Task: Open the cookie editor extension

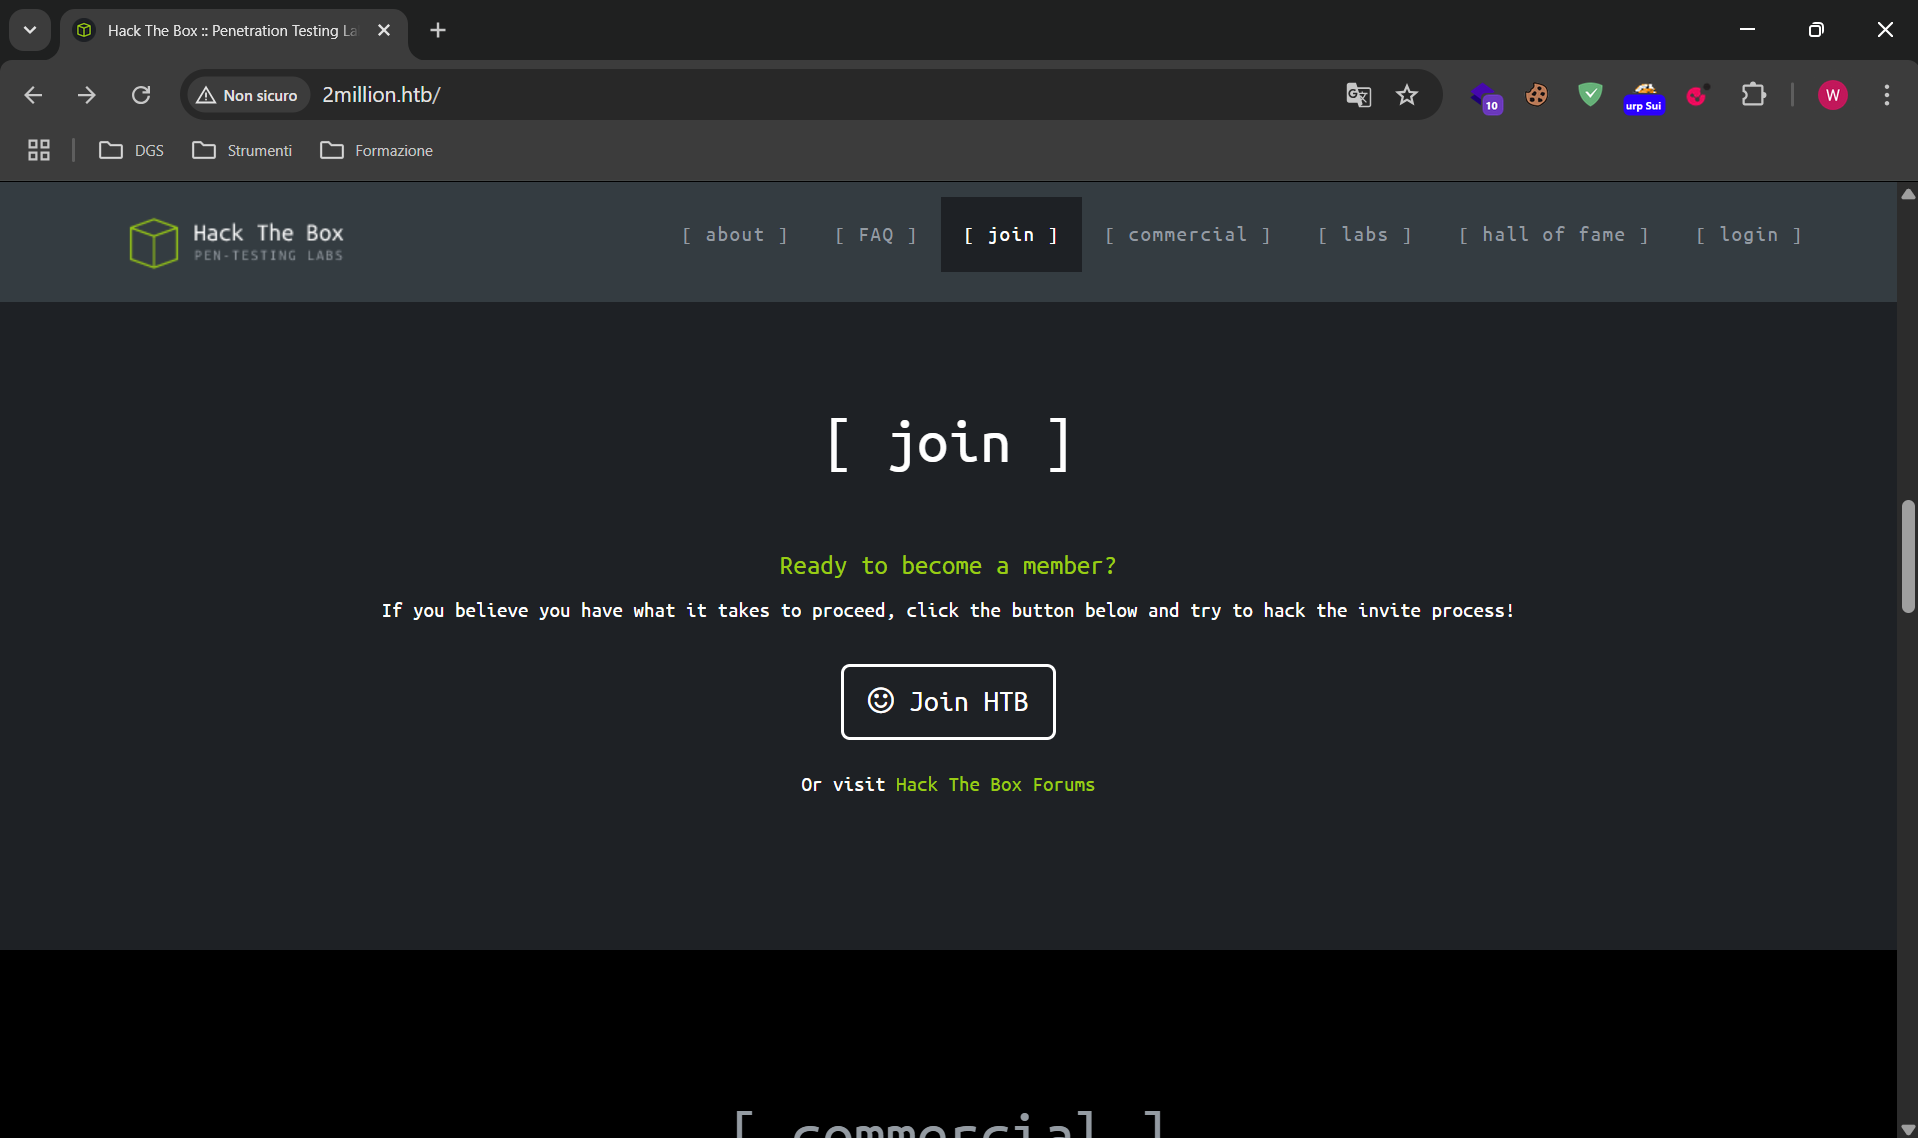Action: [1537, 95]
